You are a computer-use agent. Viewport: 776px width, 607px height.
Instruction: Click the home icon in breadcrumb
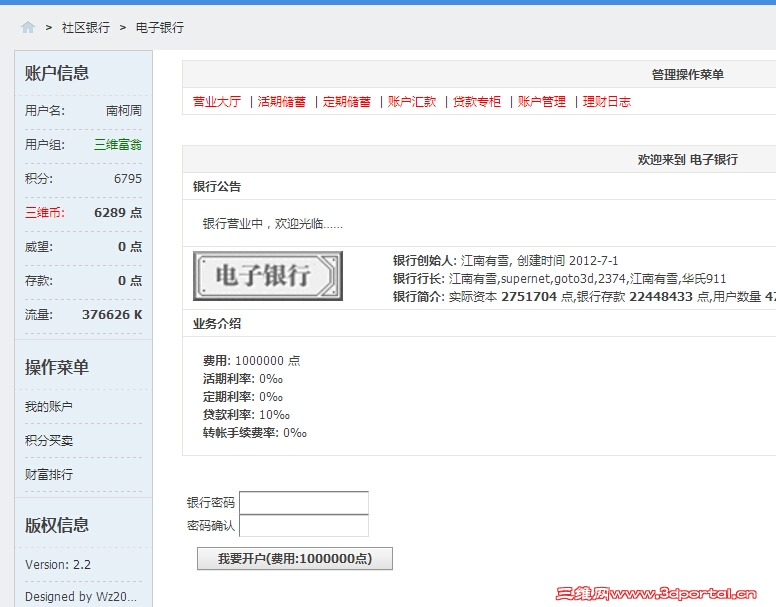pos(28,27)
